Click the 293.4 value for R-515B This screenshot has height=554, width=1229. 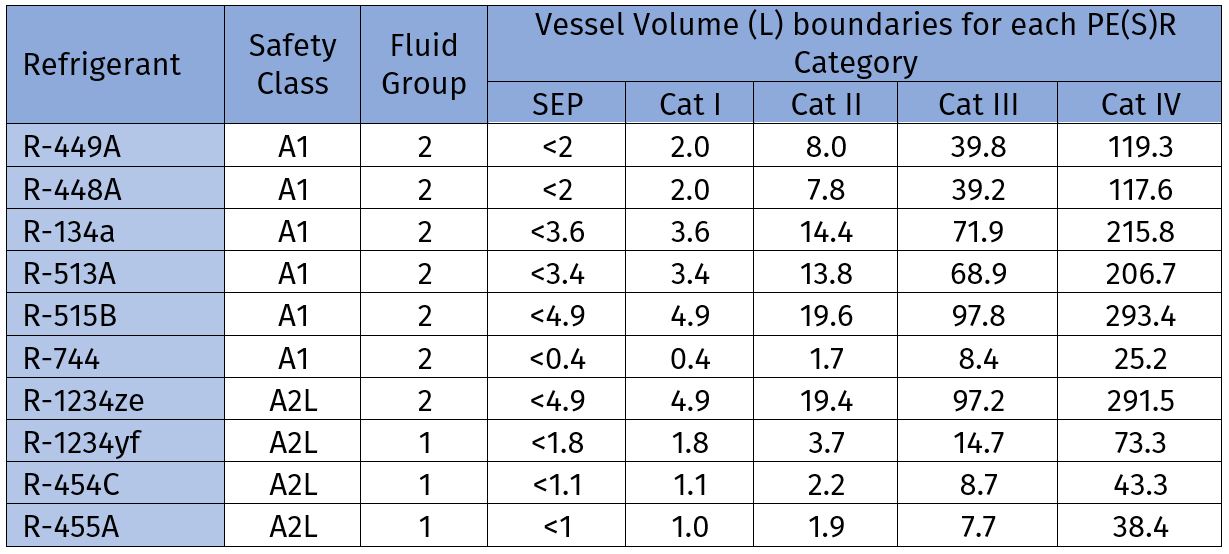pyautogui.click(x=1139, y=317)
